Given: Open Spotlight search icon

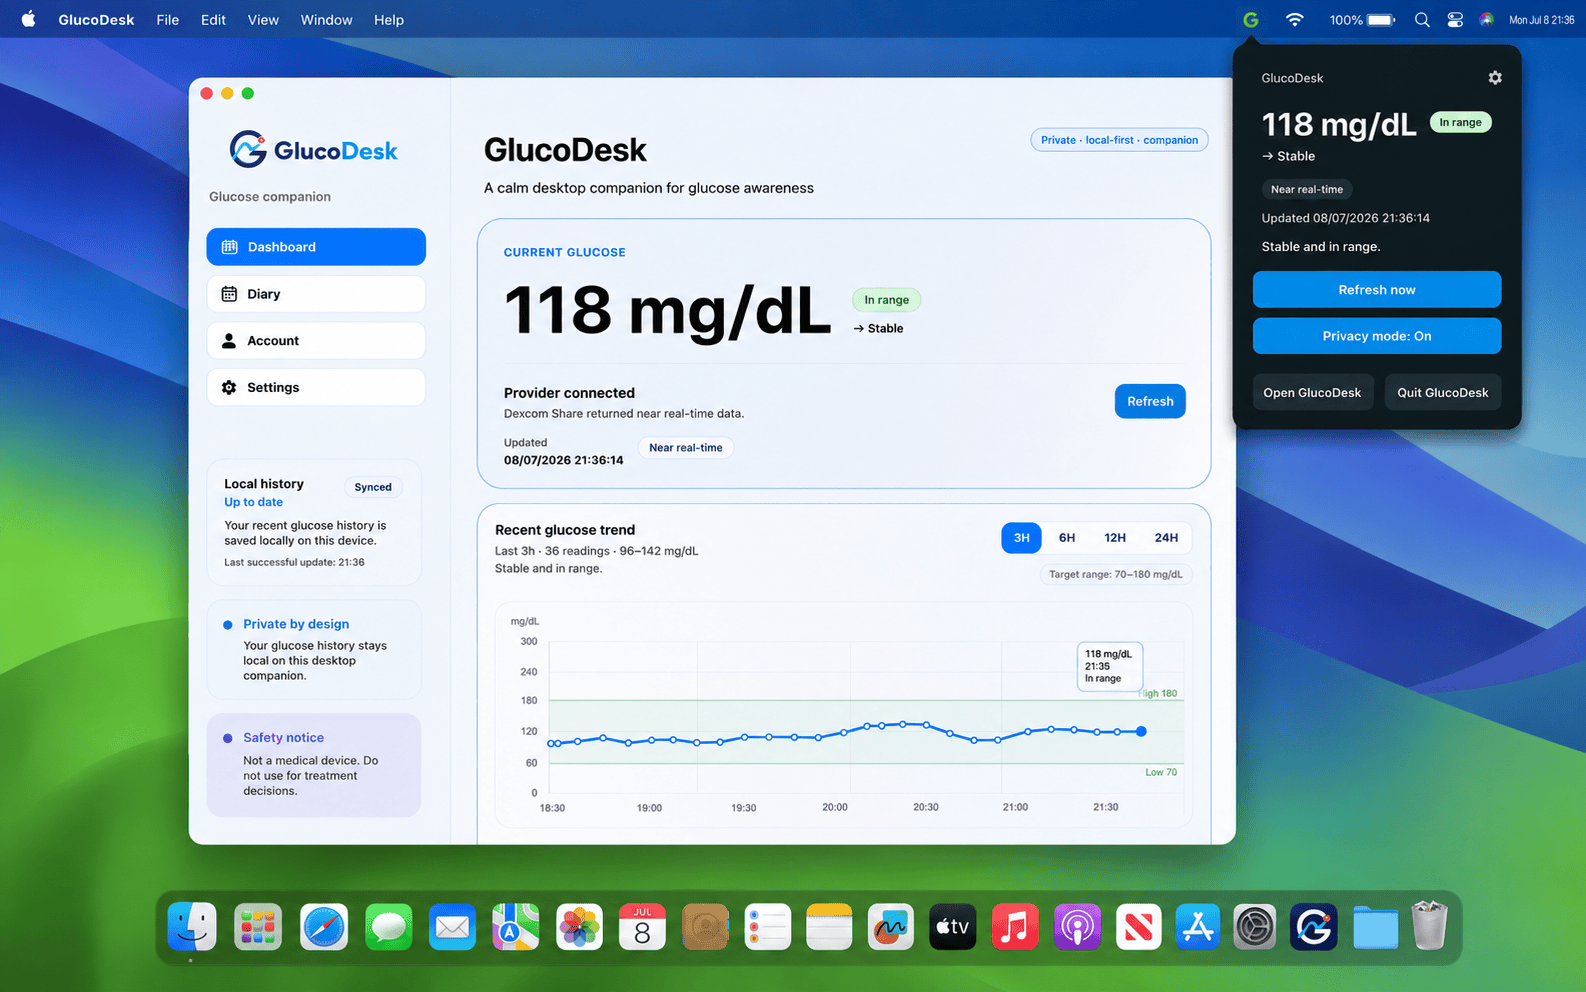Looking at the screenshot, I should pos(1421,20).
